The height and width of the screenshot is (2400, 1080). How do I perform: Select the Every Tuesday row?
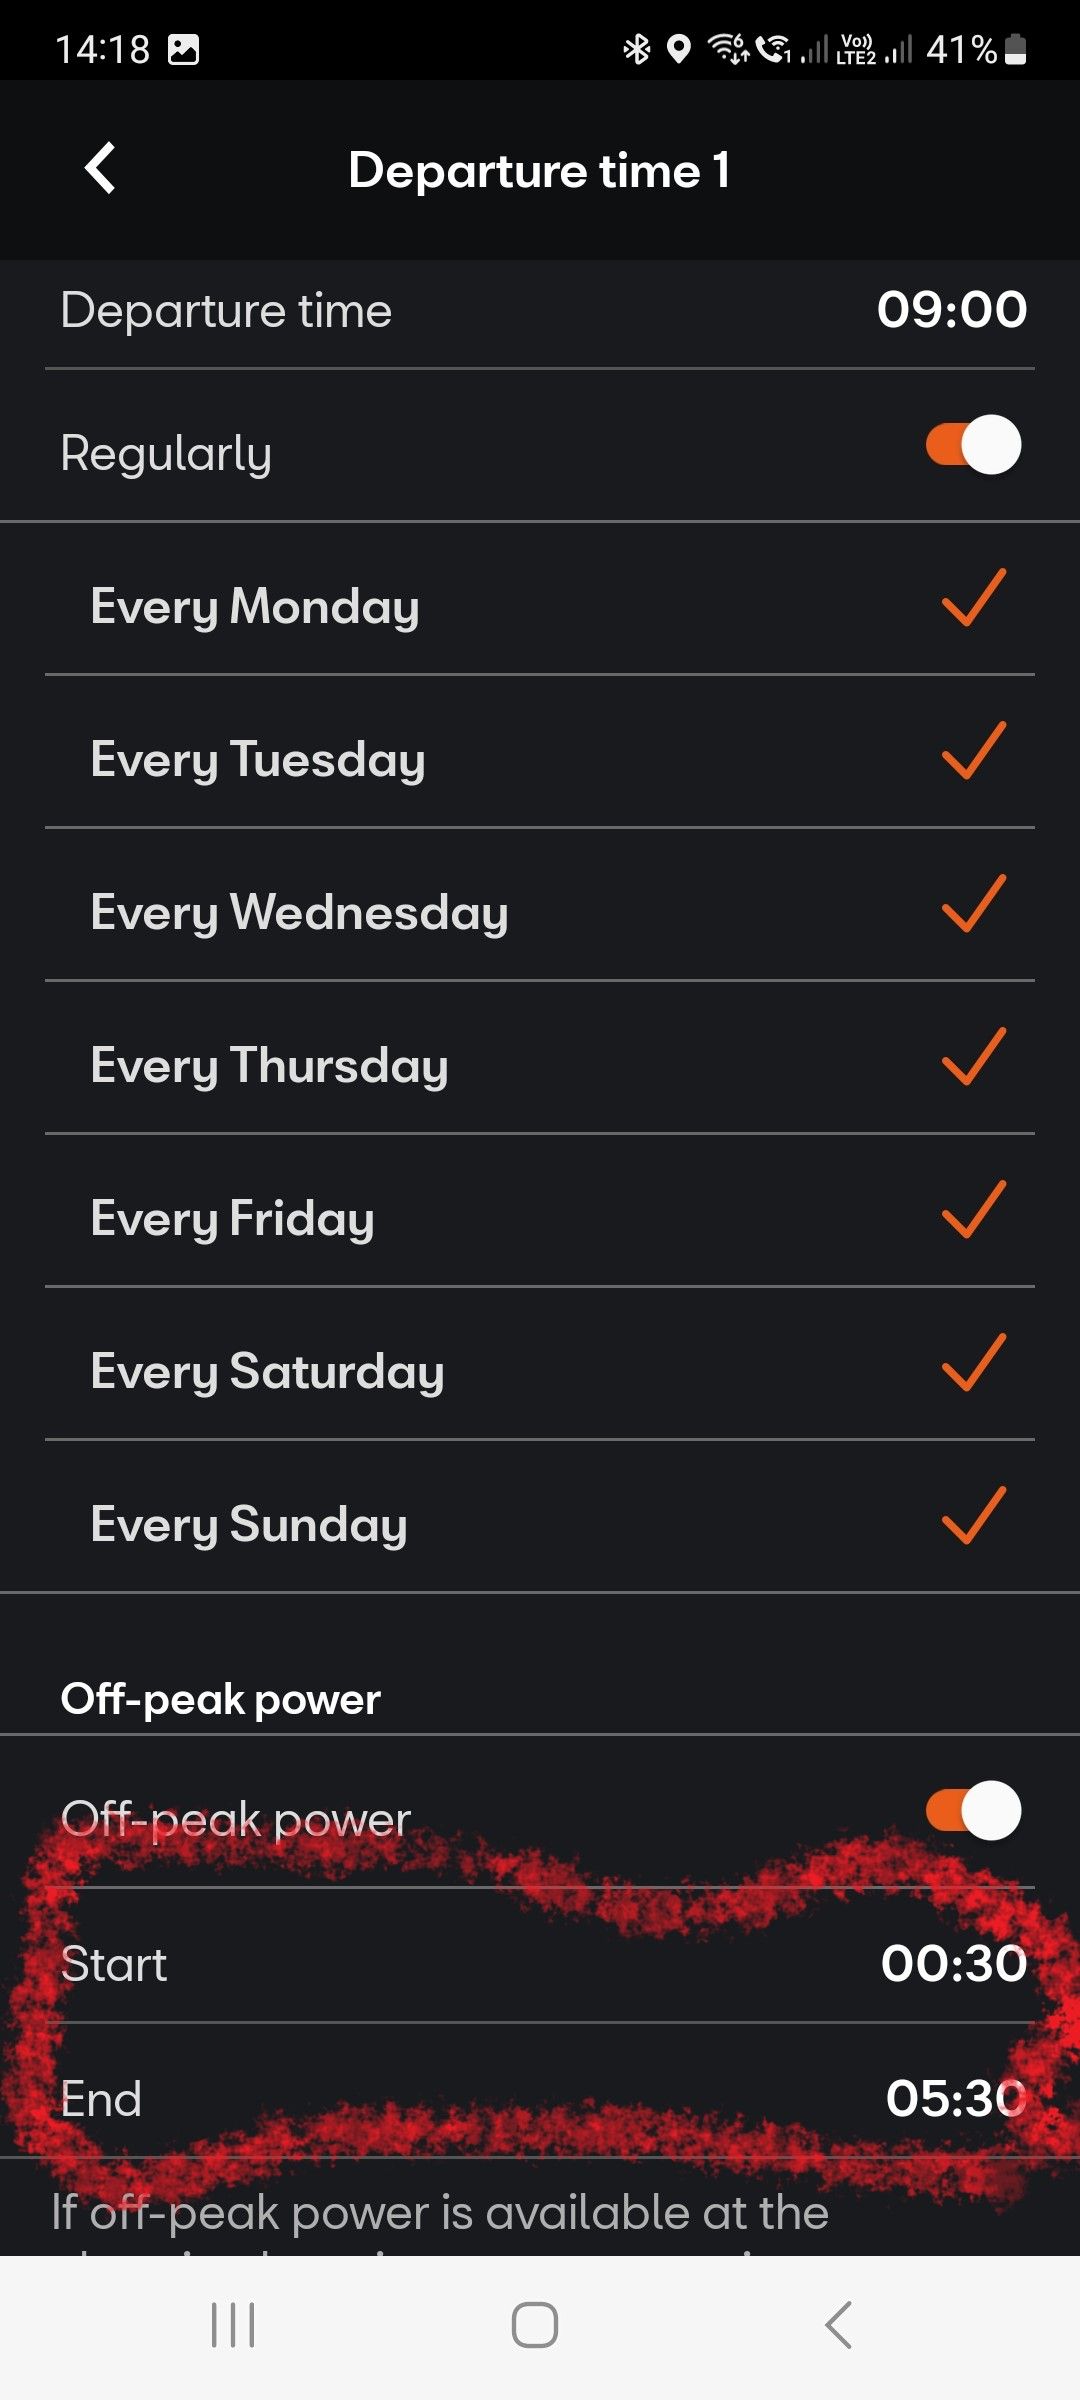point(540,759)
